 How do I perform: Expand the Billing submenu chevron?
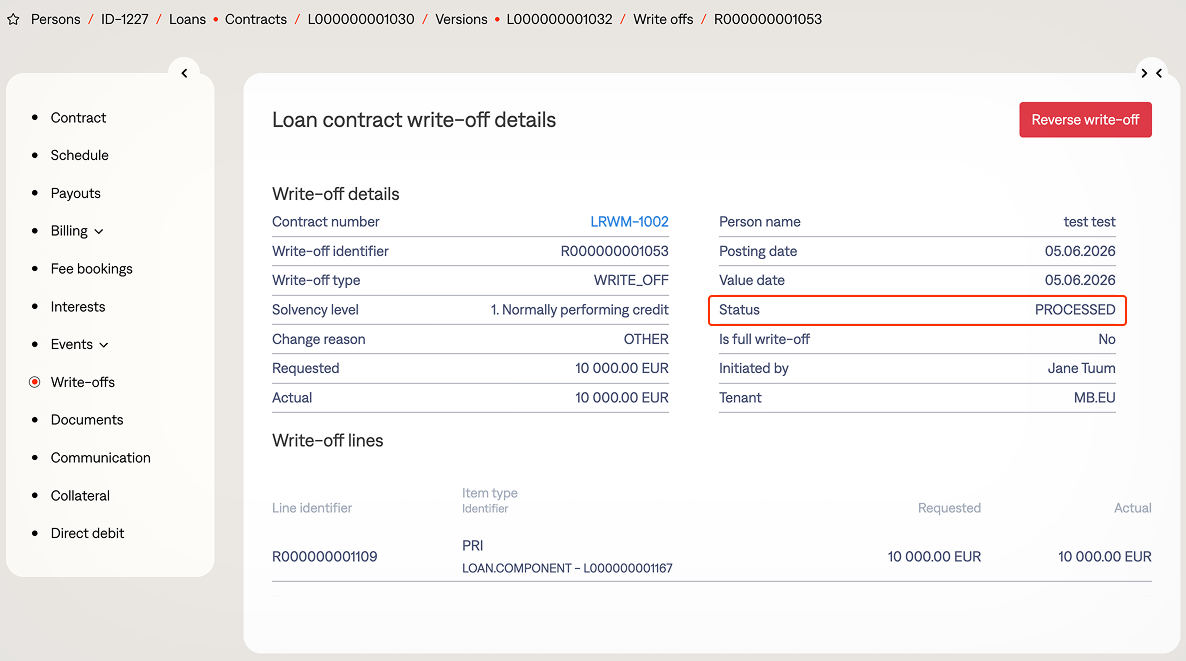click(99, 232)
